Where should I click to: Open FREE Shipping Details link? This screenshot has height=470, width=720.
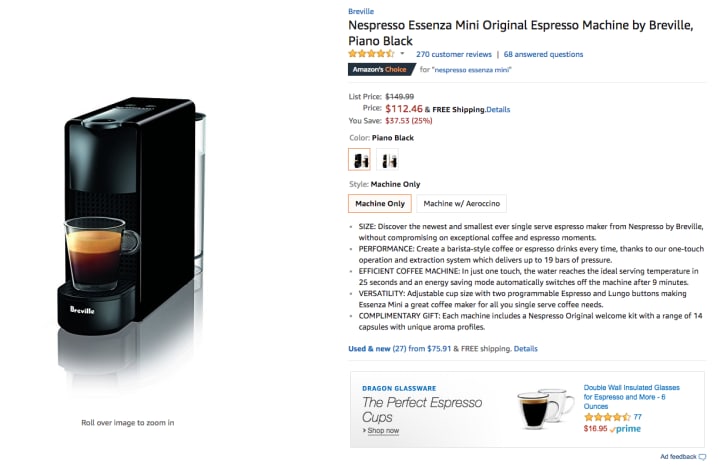[x=498, y=110]
